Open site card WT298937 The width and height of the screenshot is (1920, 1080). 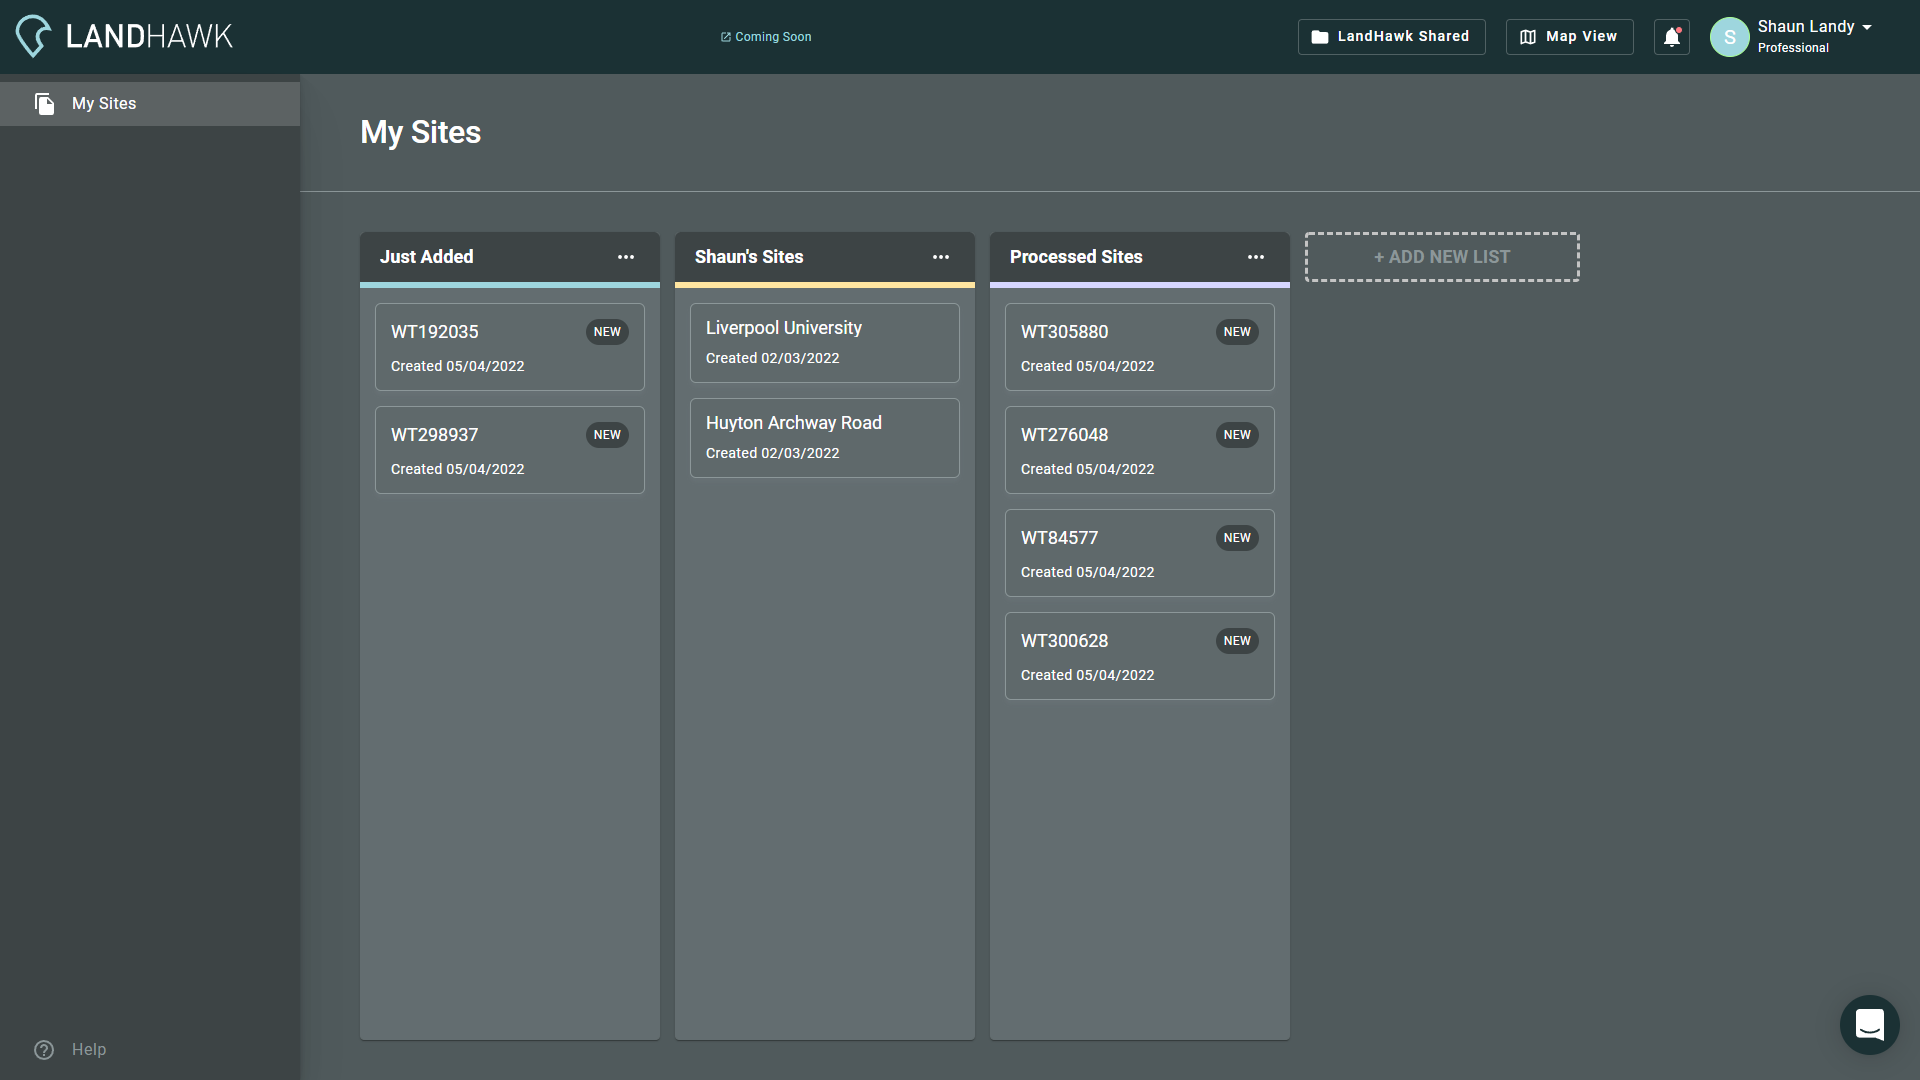[x=510, y=450]
